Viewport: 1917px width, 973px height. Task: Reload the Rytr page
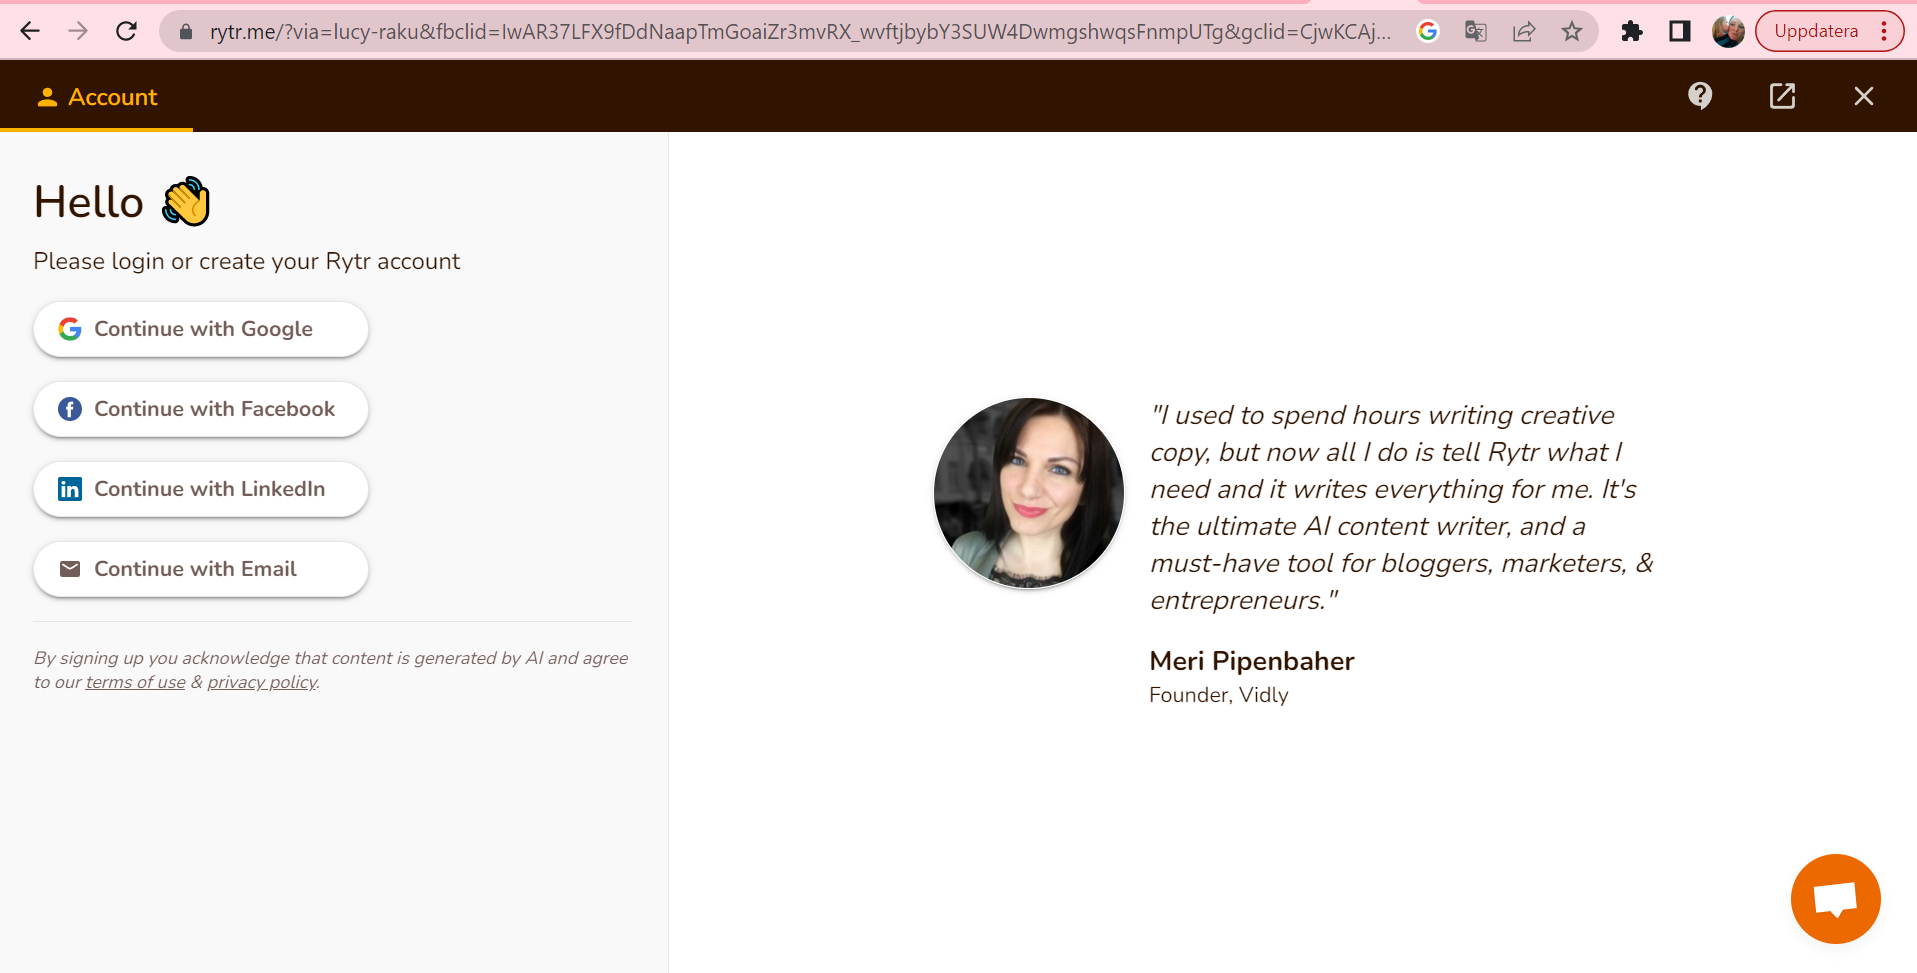pos(126,31)
